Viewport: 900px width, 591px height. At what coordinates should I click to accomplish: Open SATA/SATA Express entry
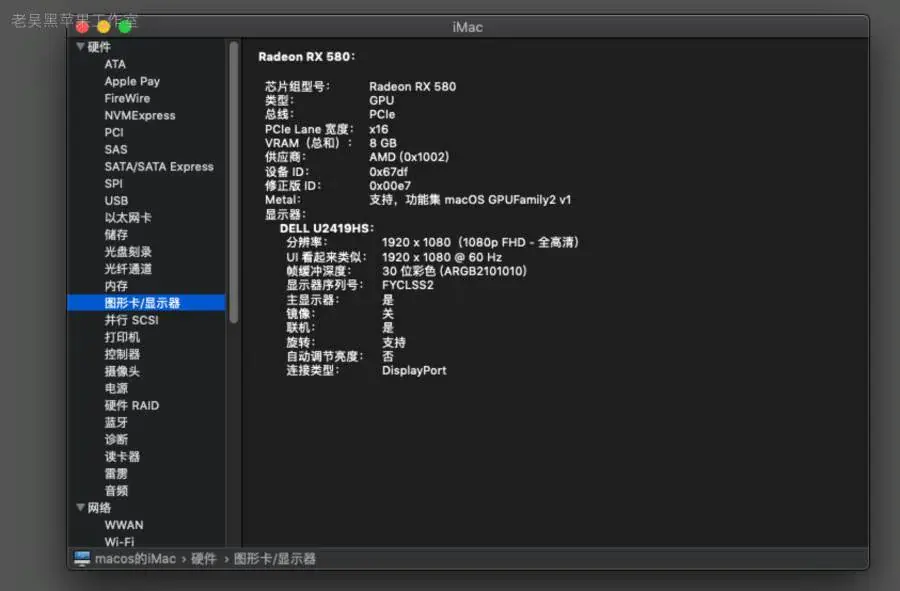point(158,166)
